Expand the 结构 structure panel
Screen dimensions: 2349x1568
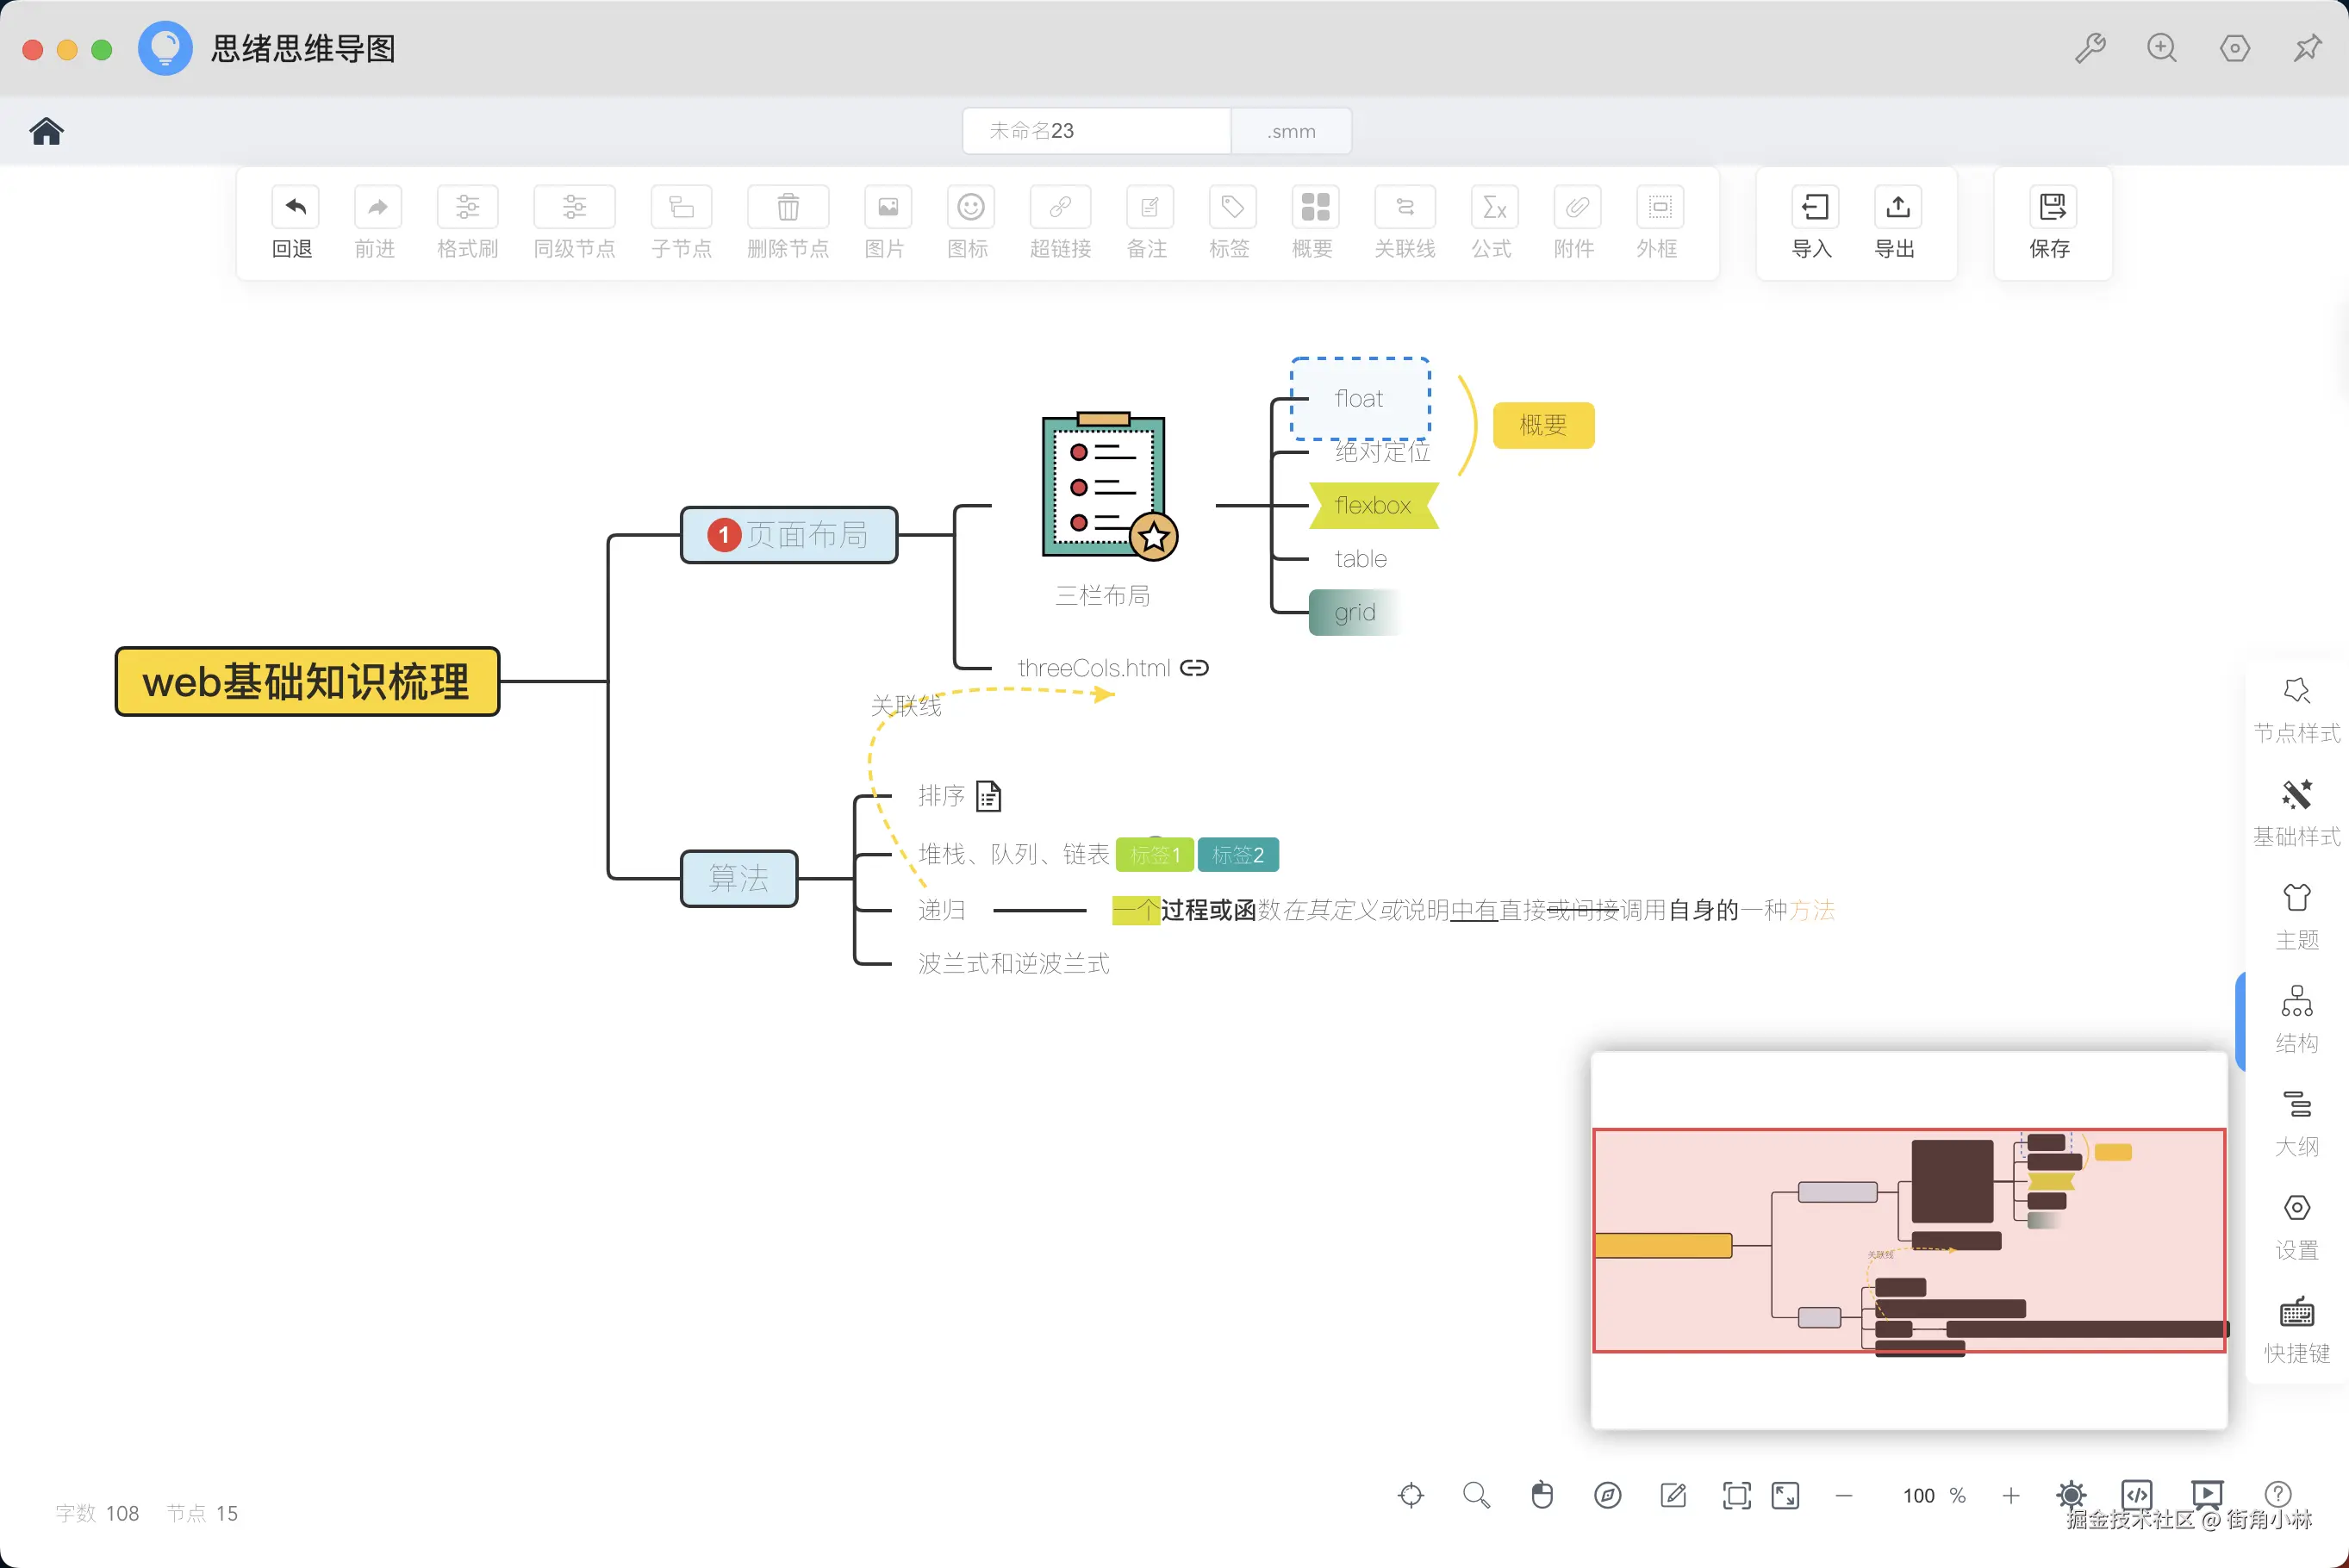pyautogui.click(x=2296, y=1002)
